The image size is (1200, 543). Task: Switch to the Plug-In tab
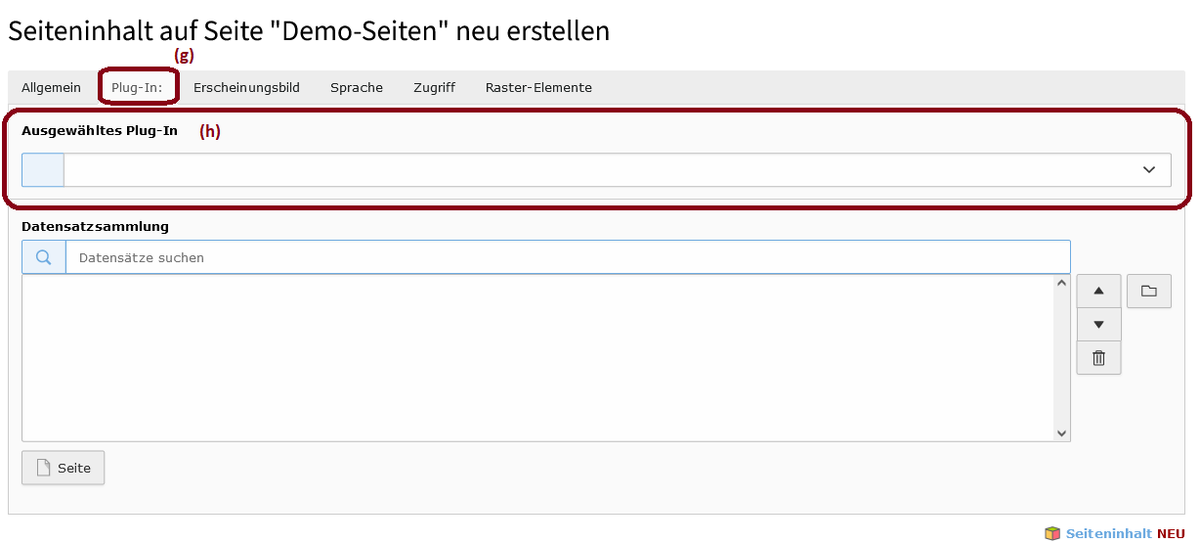[x=138, y=87]
